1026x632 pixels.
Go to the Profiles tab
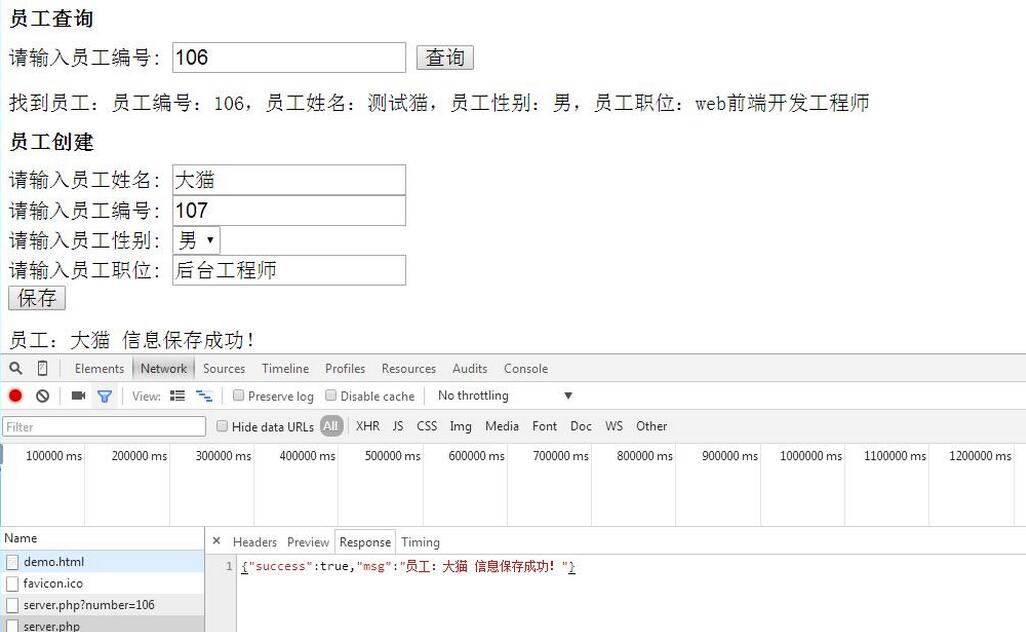point(345,368)
